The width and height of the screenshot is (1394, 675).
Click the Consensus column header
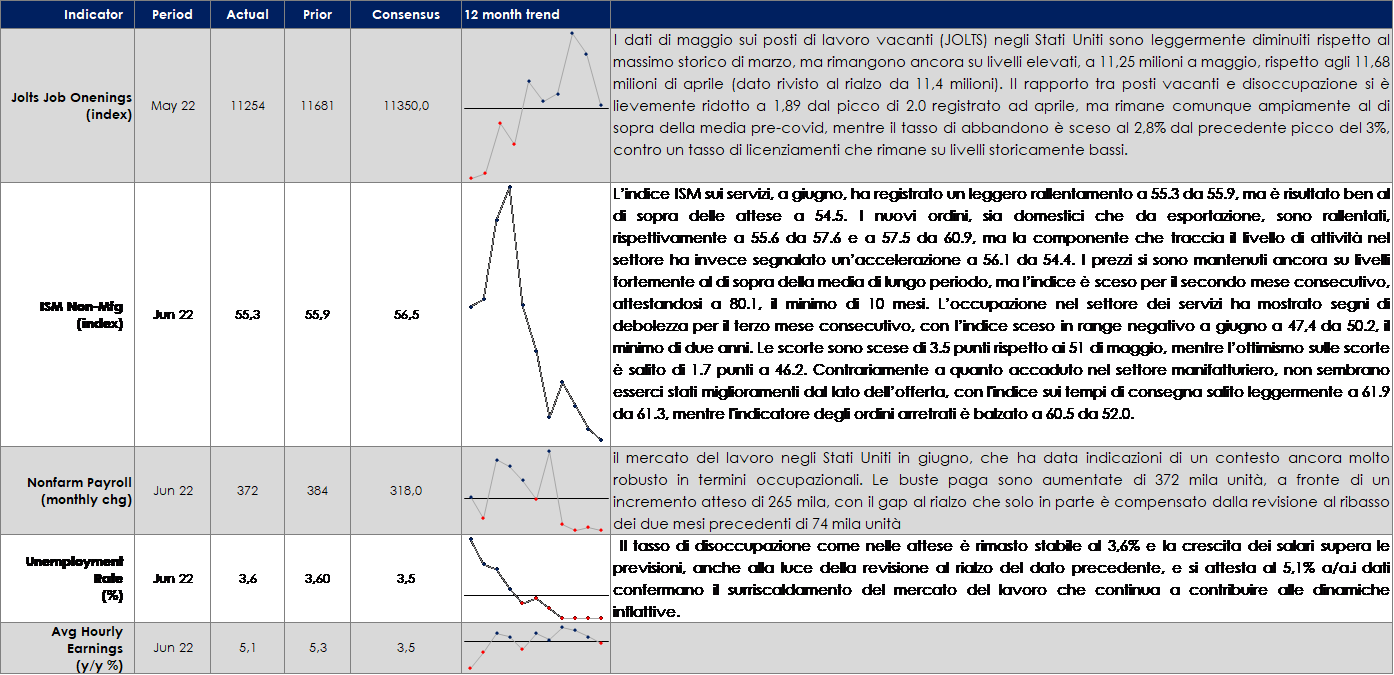pos(405,15)
